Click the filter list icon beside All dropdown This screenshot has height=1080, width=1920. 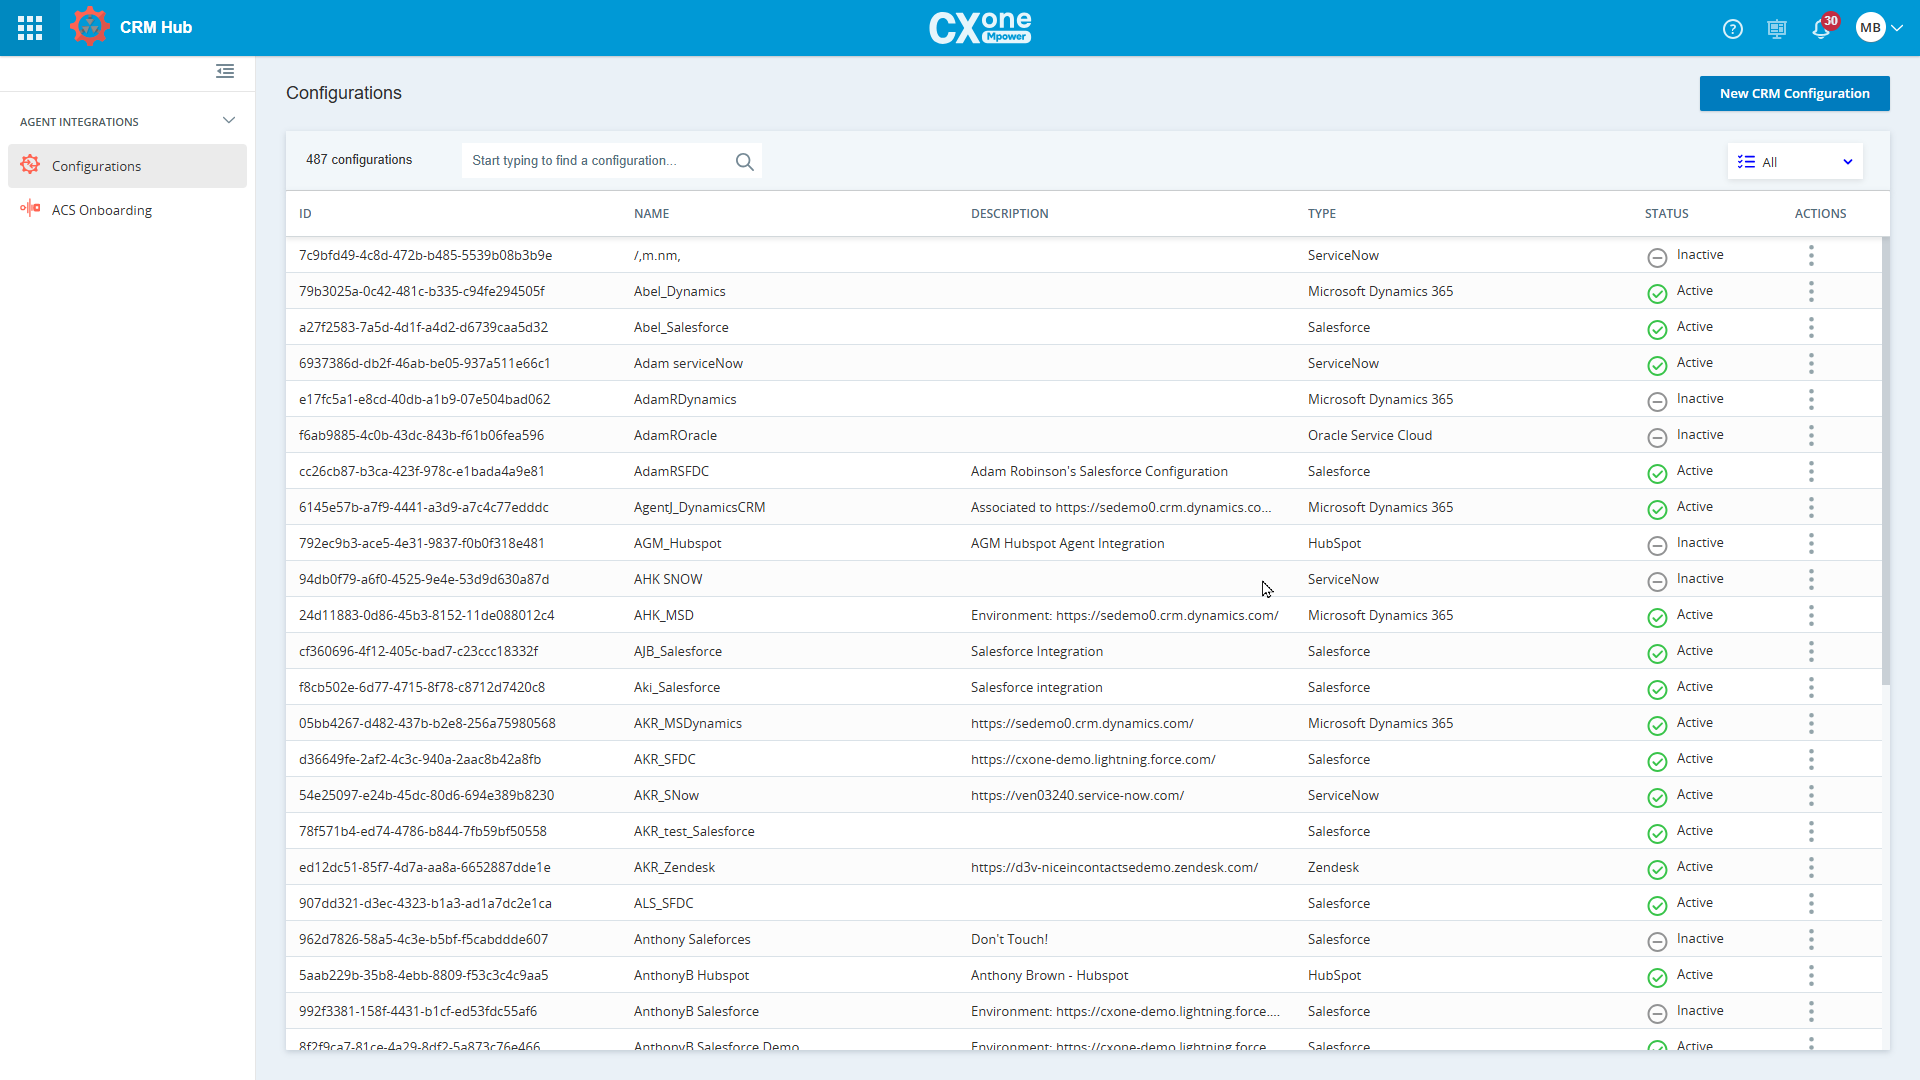pyautogui.click(x=1747, y=161)
